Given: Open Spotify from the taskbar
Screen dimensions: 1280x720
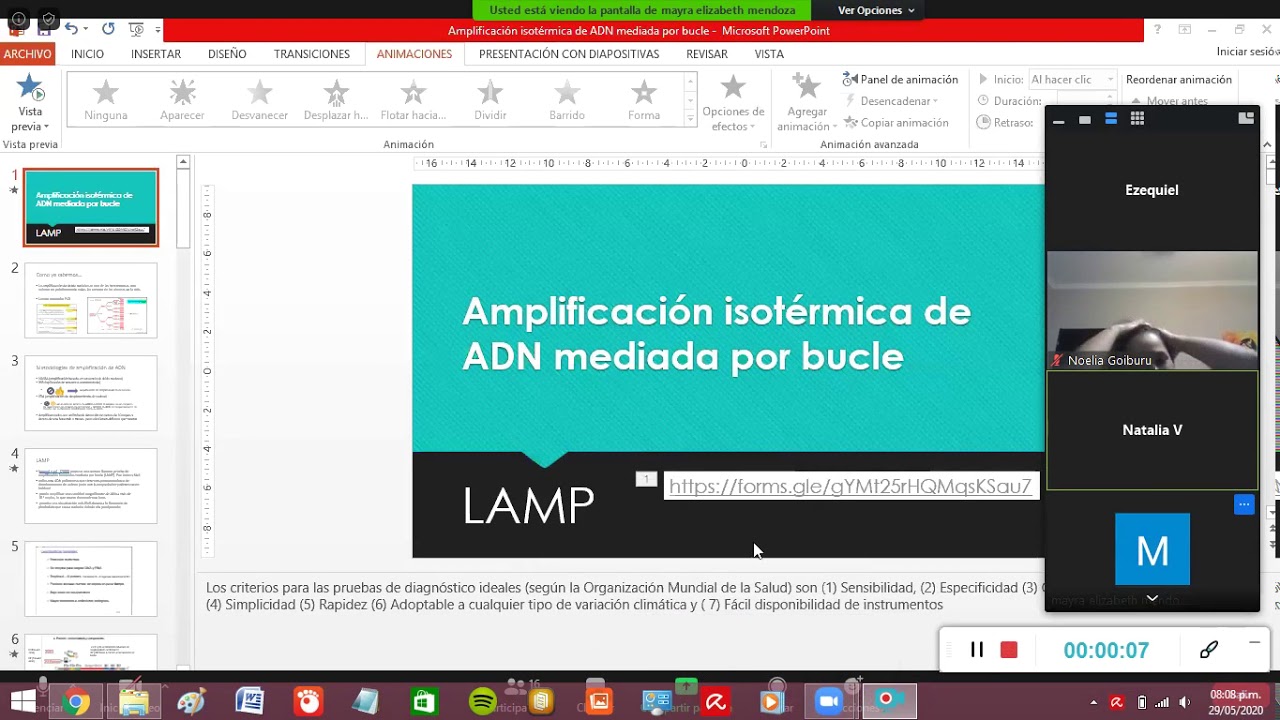Looking at the screenshot, I should click(x=483, y=702).
